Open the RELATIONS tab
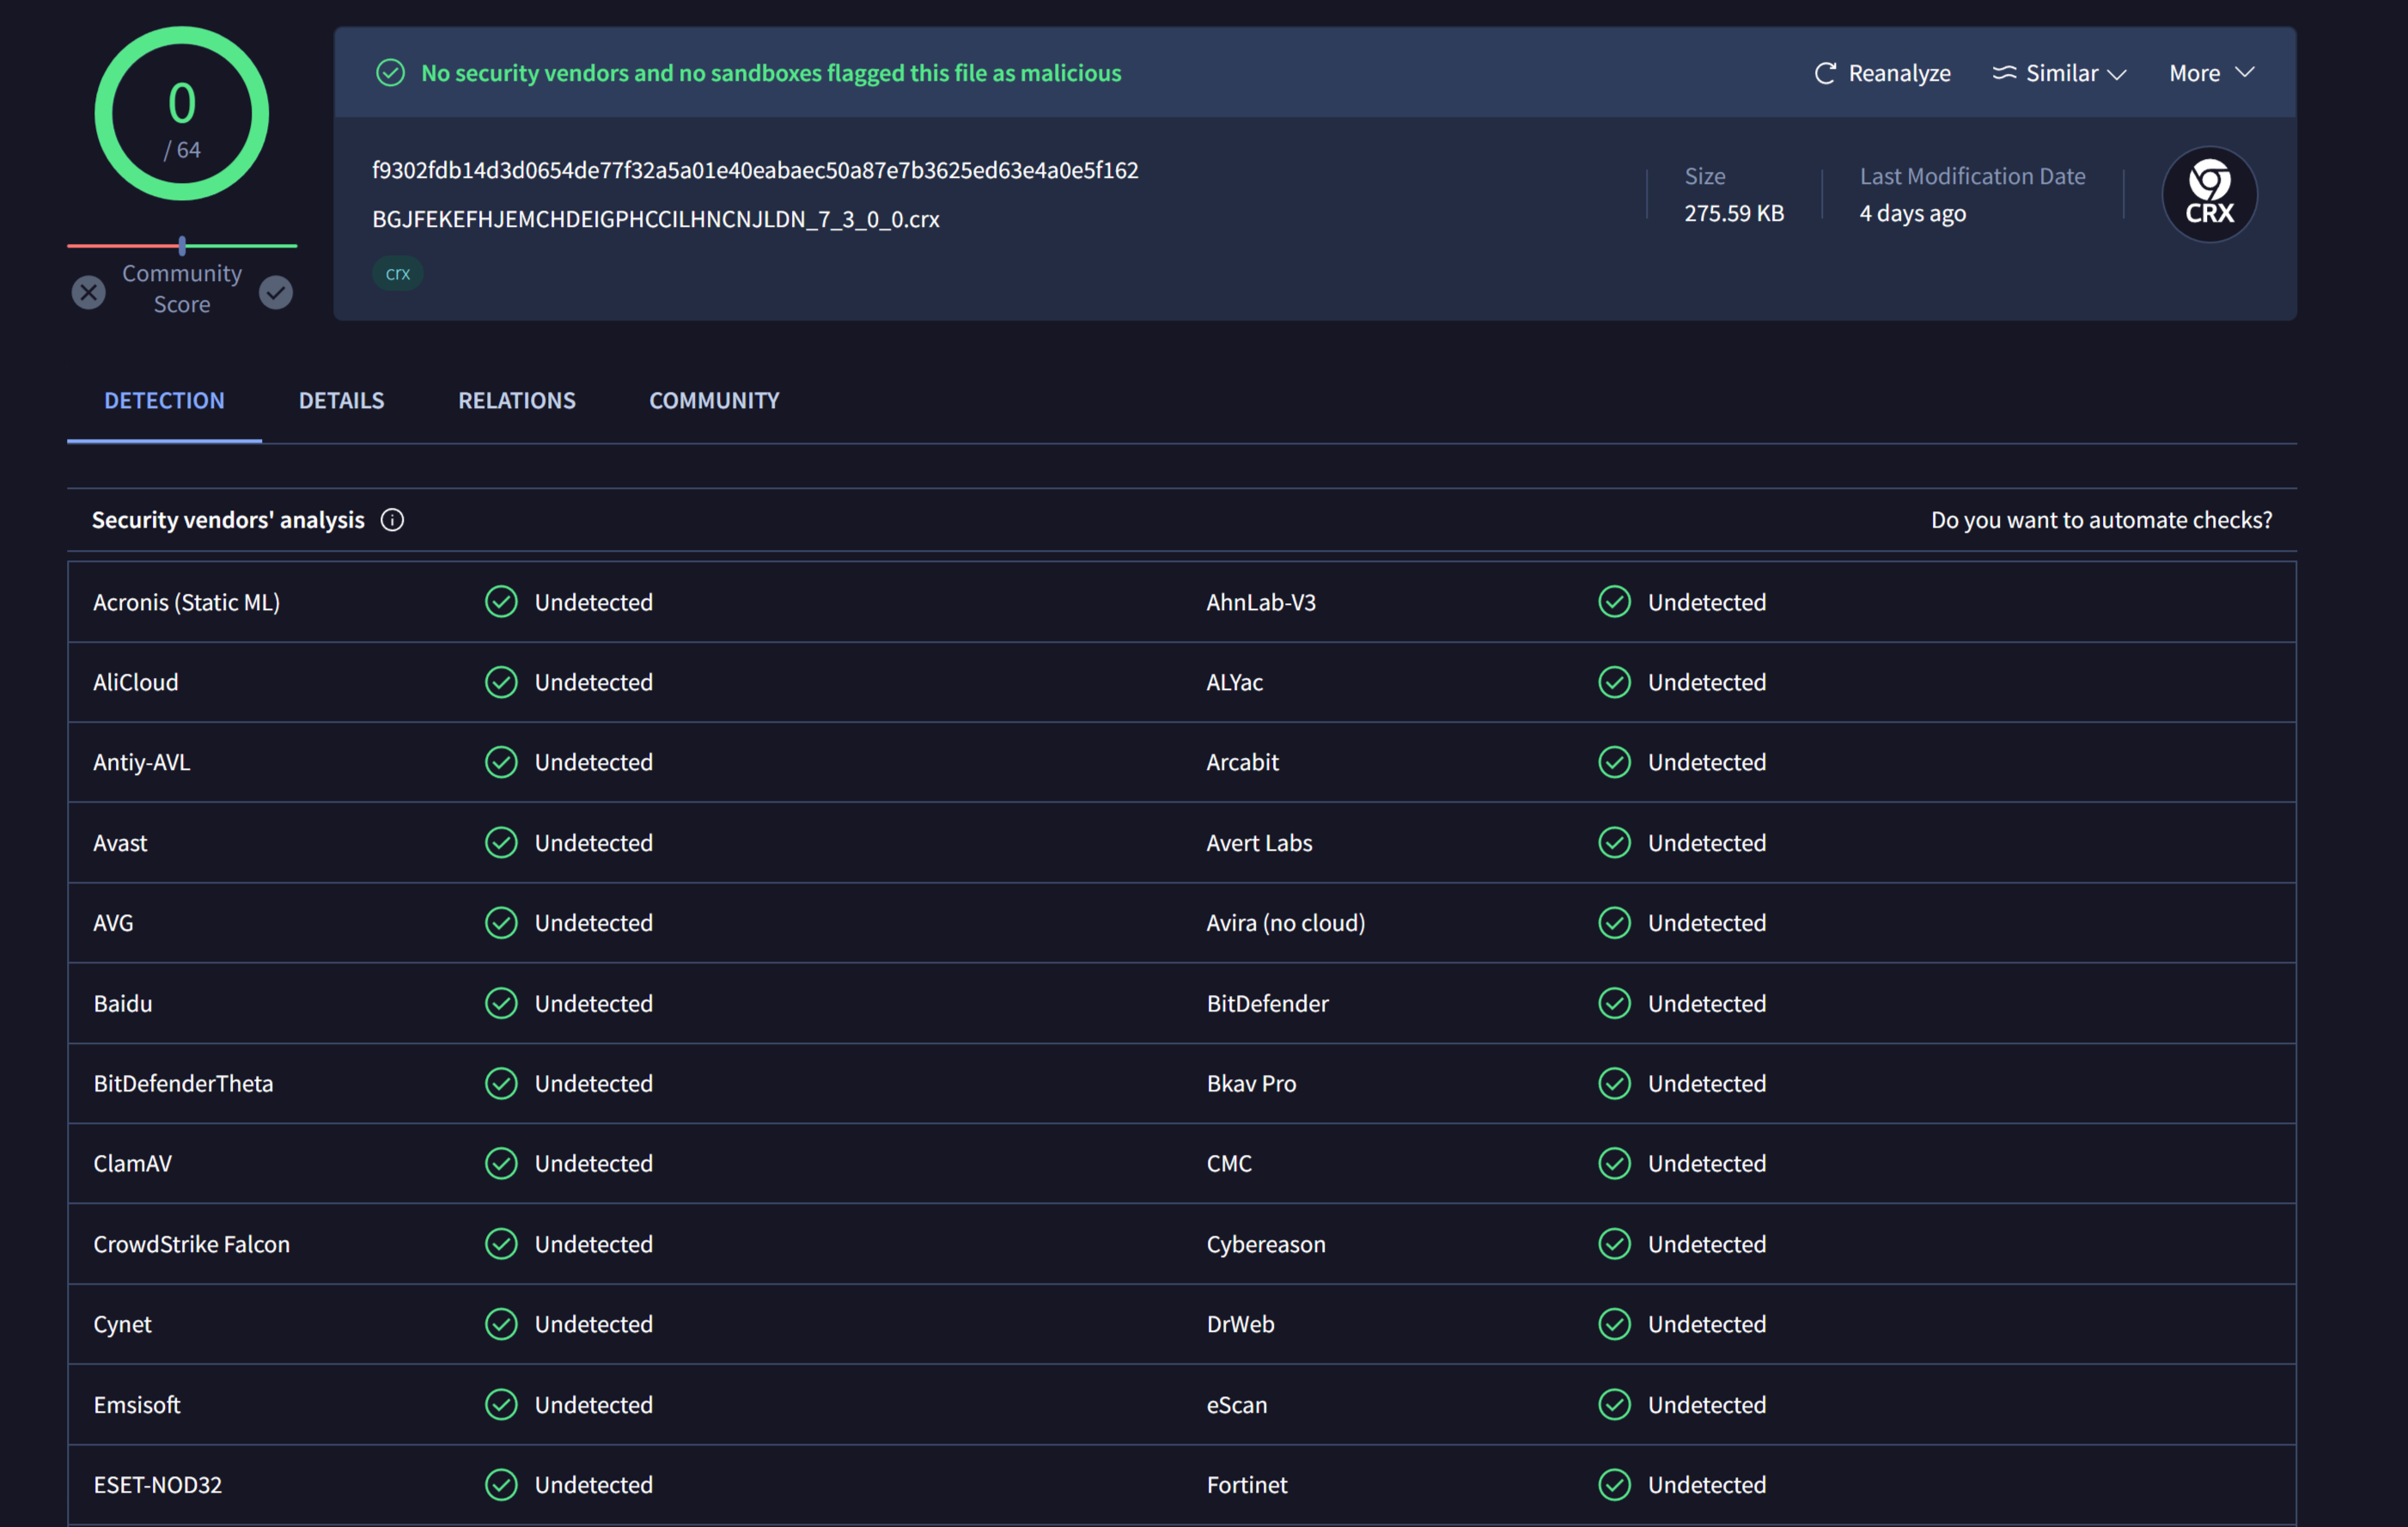Viewport: 2408px width, 1527px height. pyautogui.click(x=516, y=400)
